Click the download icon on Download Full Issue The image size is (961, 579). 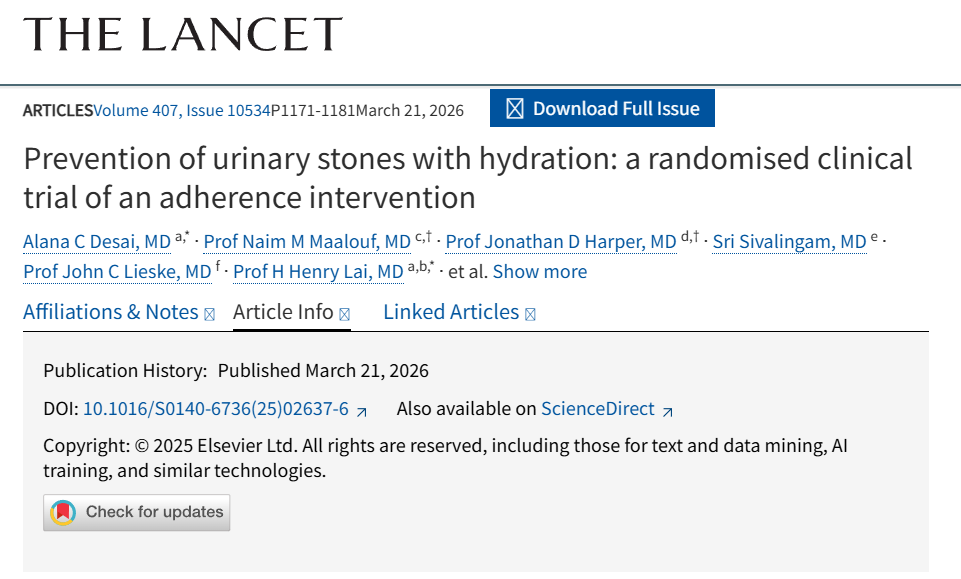515,109
